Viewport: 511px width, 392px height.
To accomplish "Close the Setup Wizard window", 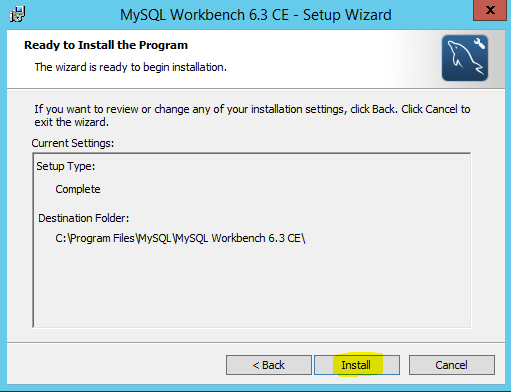I will [x=490, y=10].
